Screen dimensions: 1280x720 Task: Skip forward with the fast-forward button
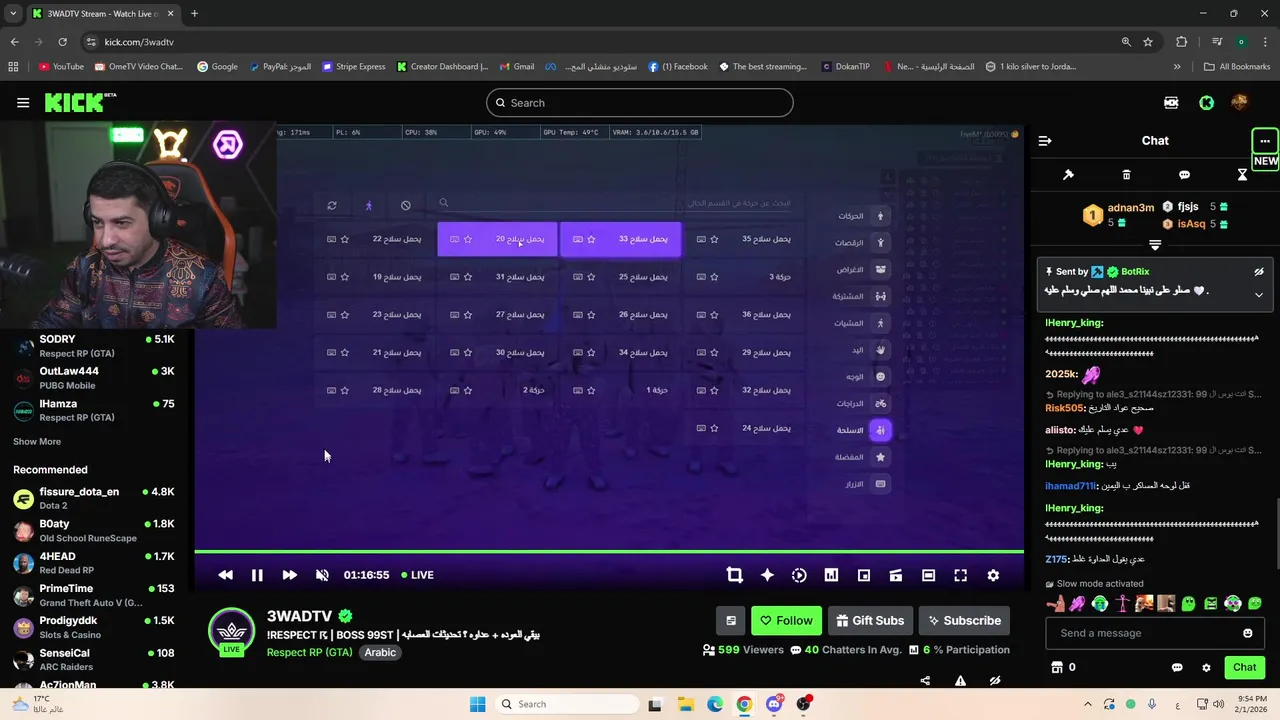point(289,575)
